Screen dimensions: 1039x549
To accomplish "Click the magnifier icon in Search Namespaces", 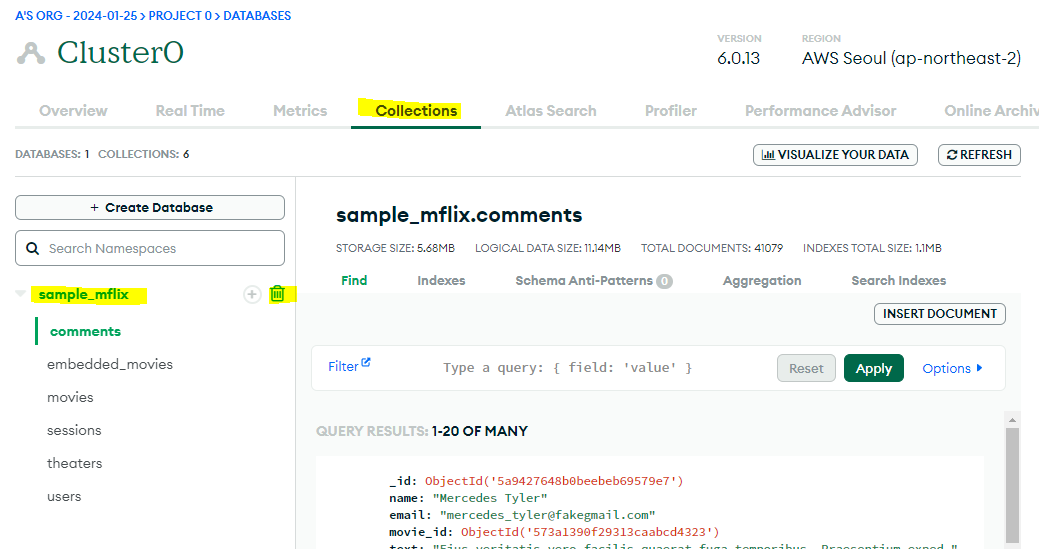I will [32, 248].
